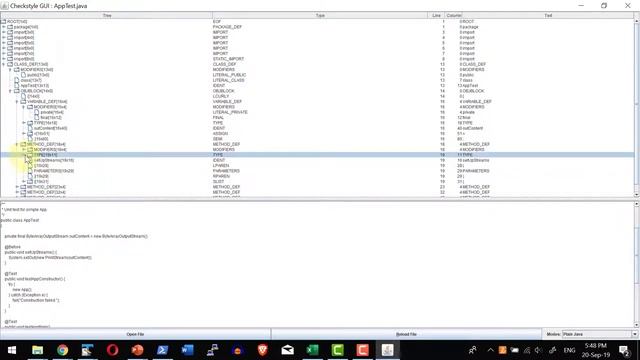Image resolution: width=640 pixels, height=360 pixels.
Task: Click the folder icon beside import[4x0]
Action: (x=10, y=38)
